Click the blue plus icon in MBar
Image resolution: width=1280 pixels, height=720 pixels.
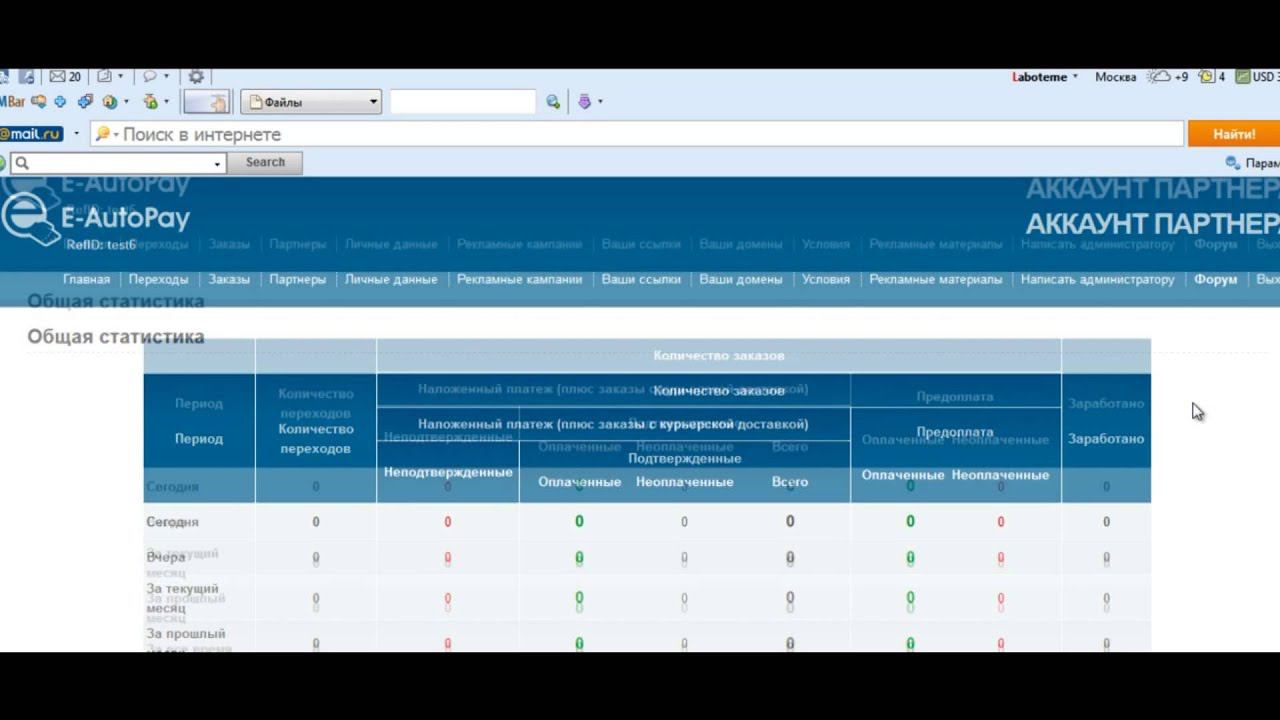[60, 102]
